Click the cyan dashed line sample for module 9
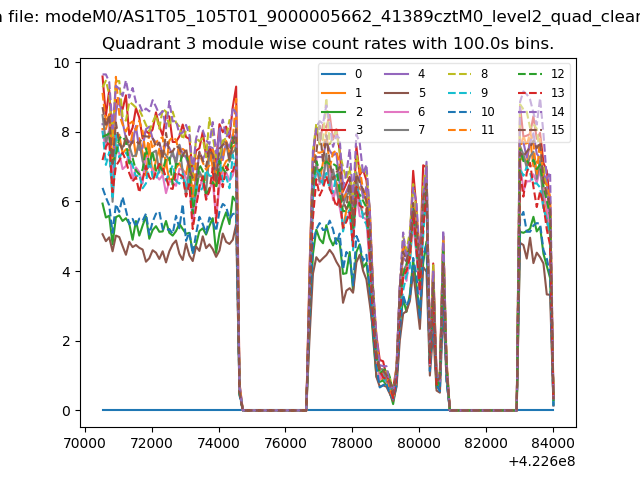This screenshot has height=480, width=640. pyautogui.click(x=459, y=93)
